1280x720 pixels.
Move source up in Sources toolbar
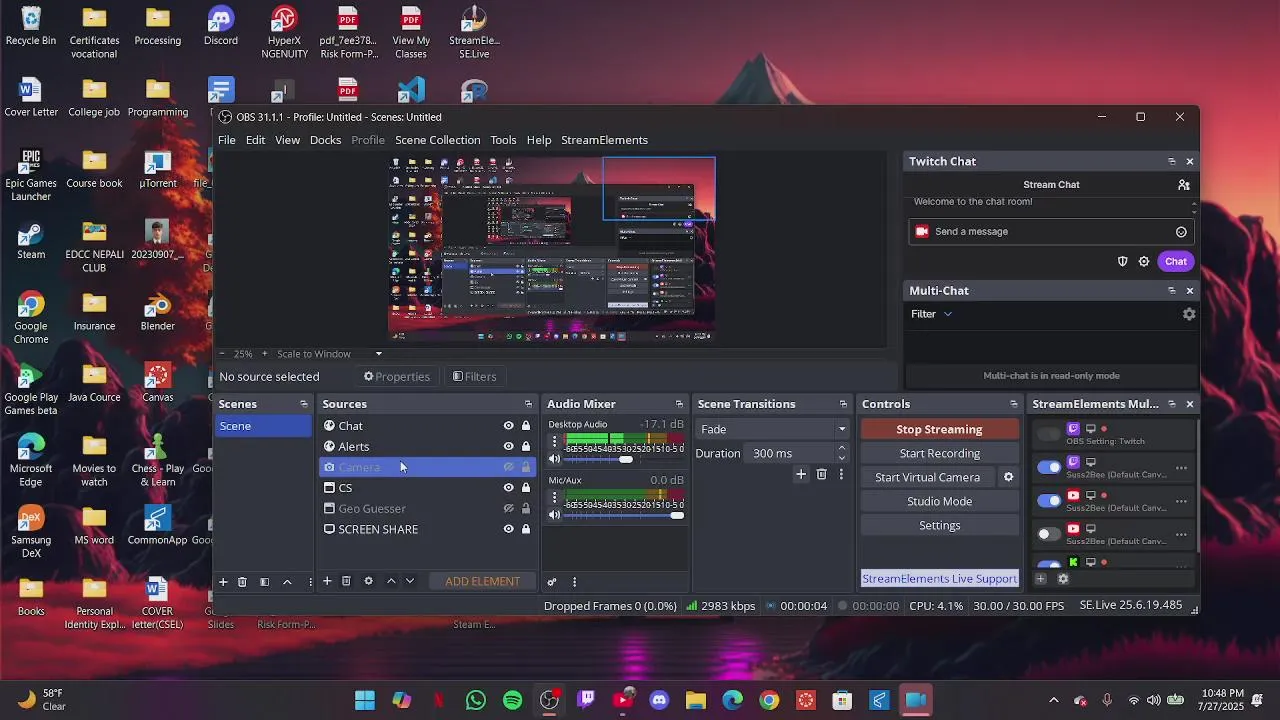pyautogui.click(x=391, y=581)
